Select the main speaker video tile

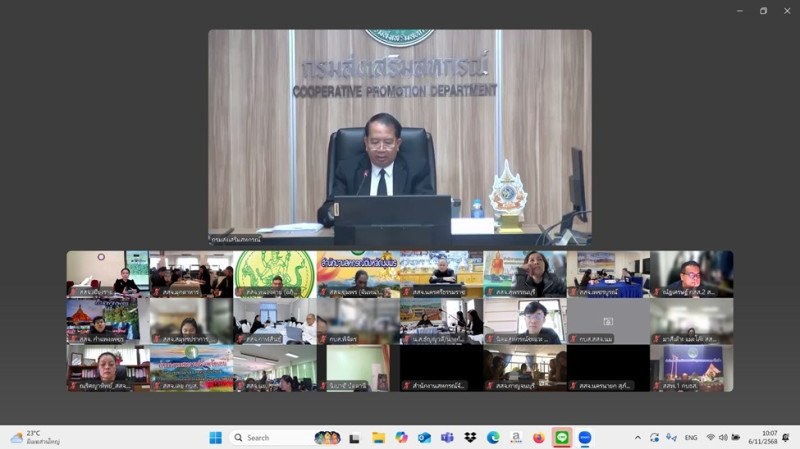[x=399, y=137]
